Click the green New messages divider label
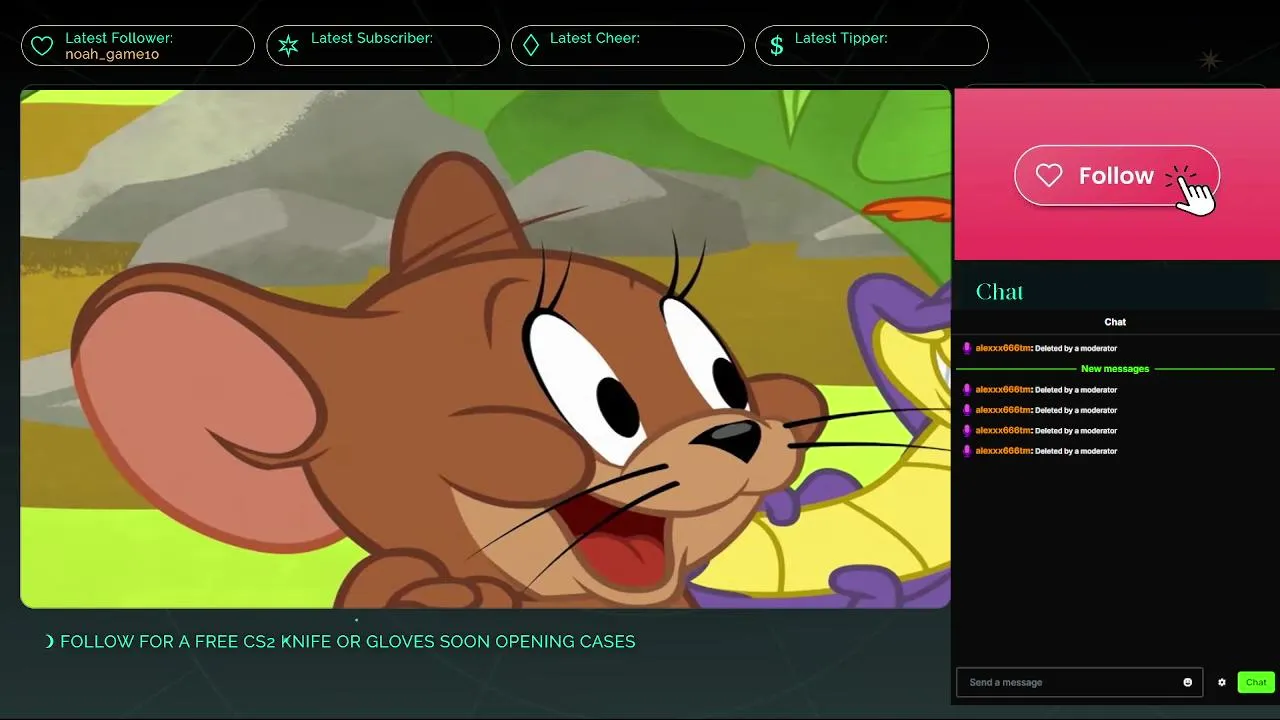Image resolution: width=1280 pixels, height=720 pixels. tap(1115, 369)
